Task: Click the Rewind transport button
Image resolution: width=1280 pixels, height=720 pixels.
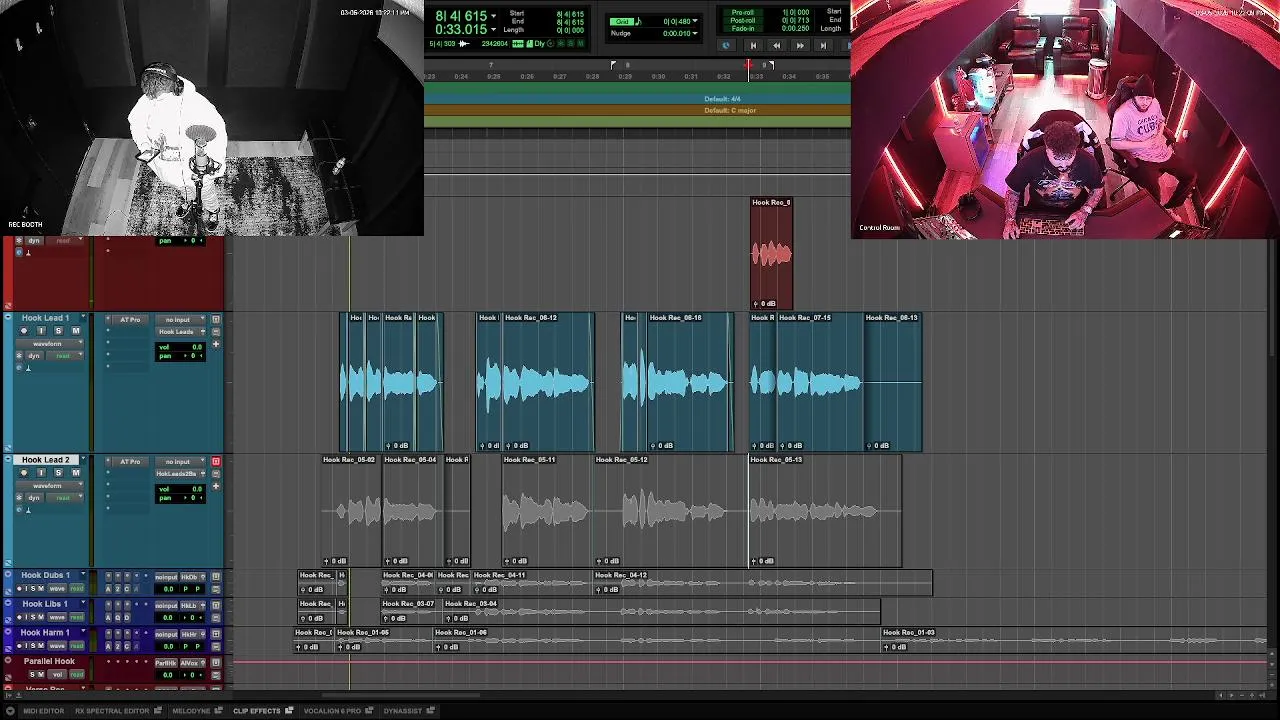Action: (x=776, y=45)
